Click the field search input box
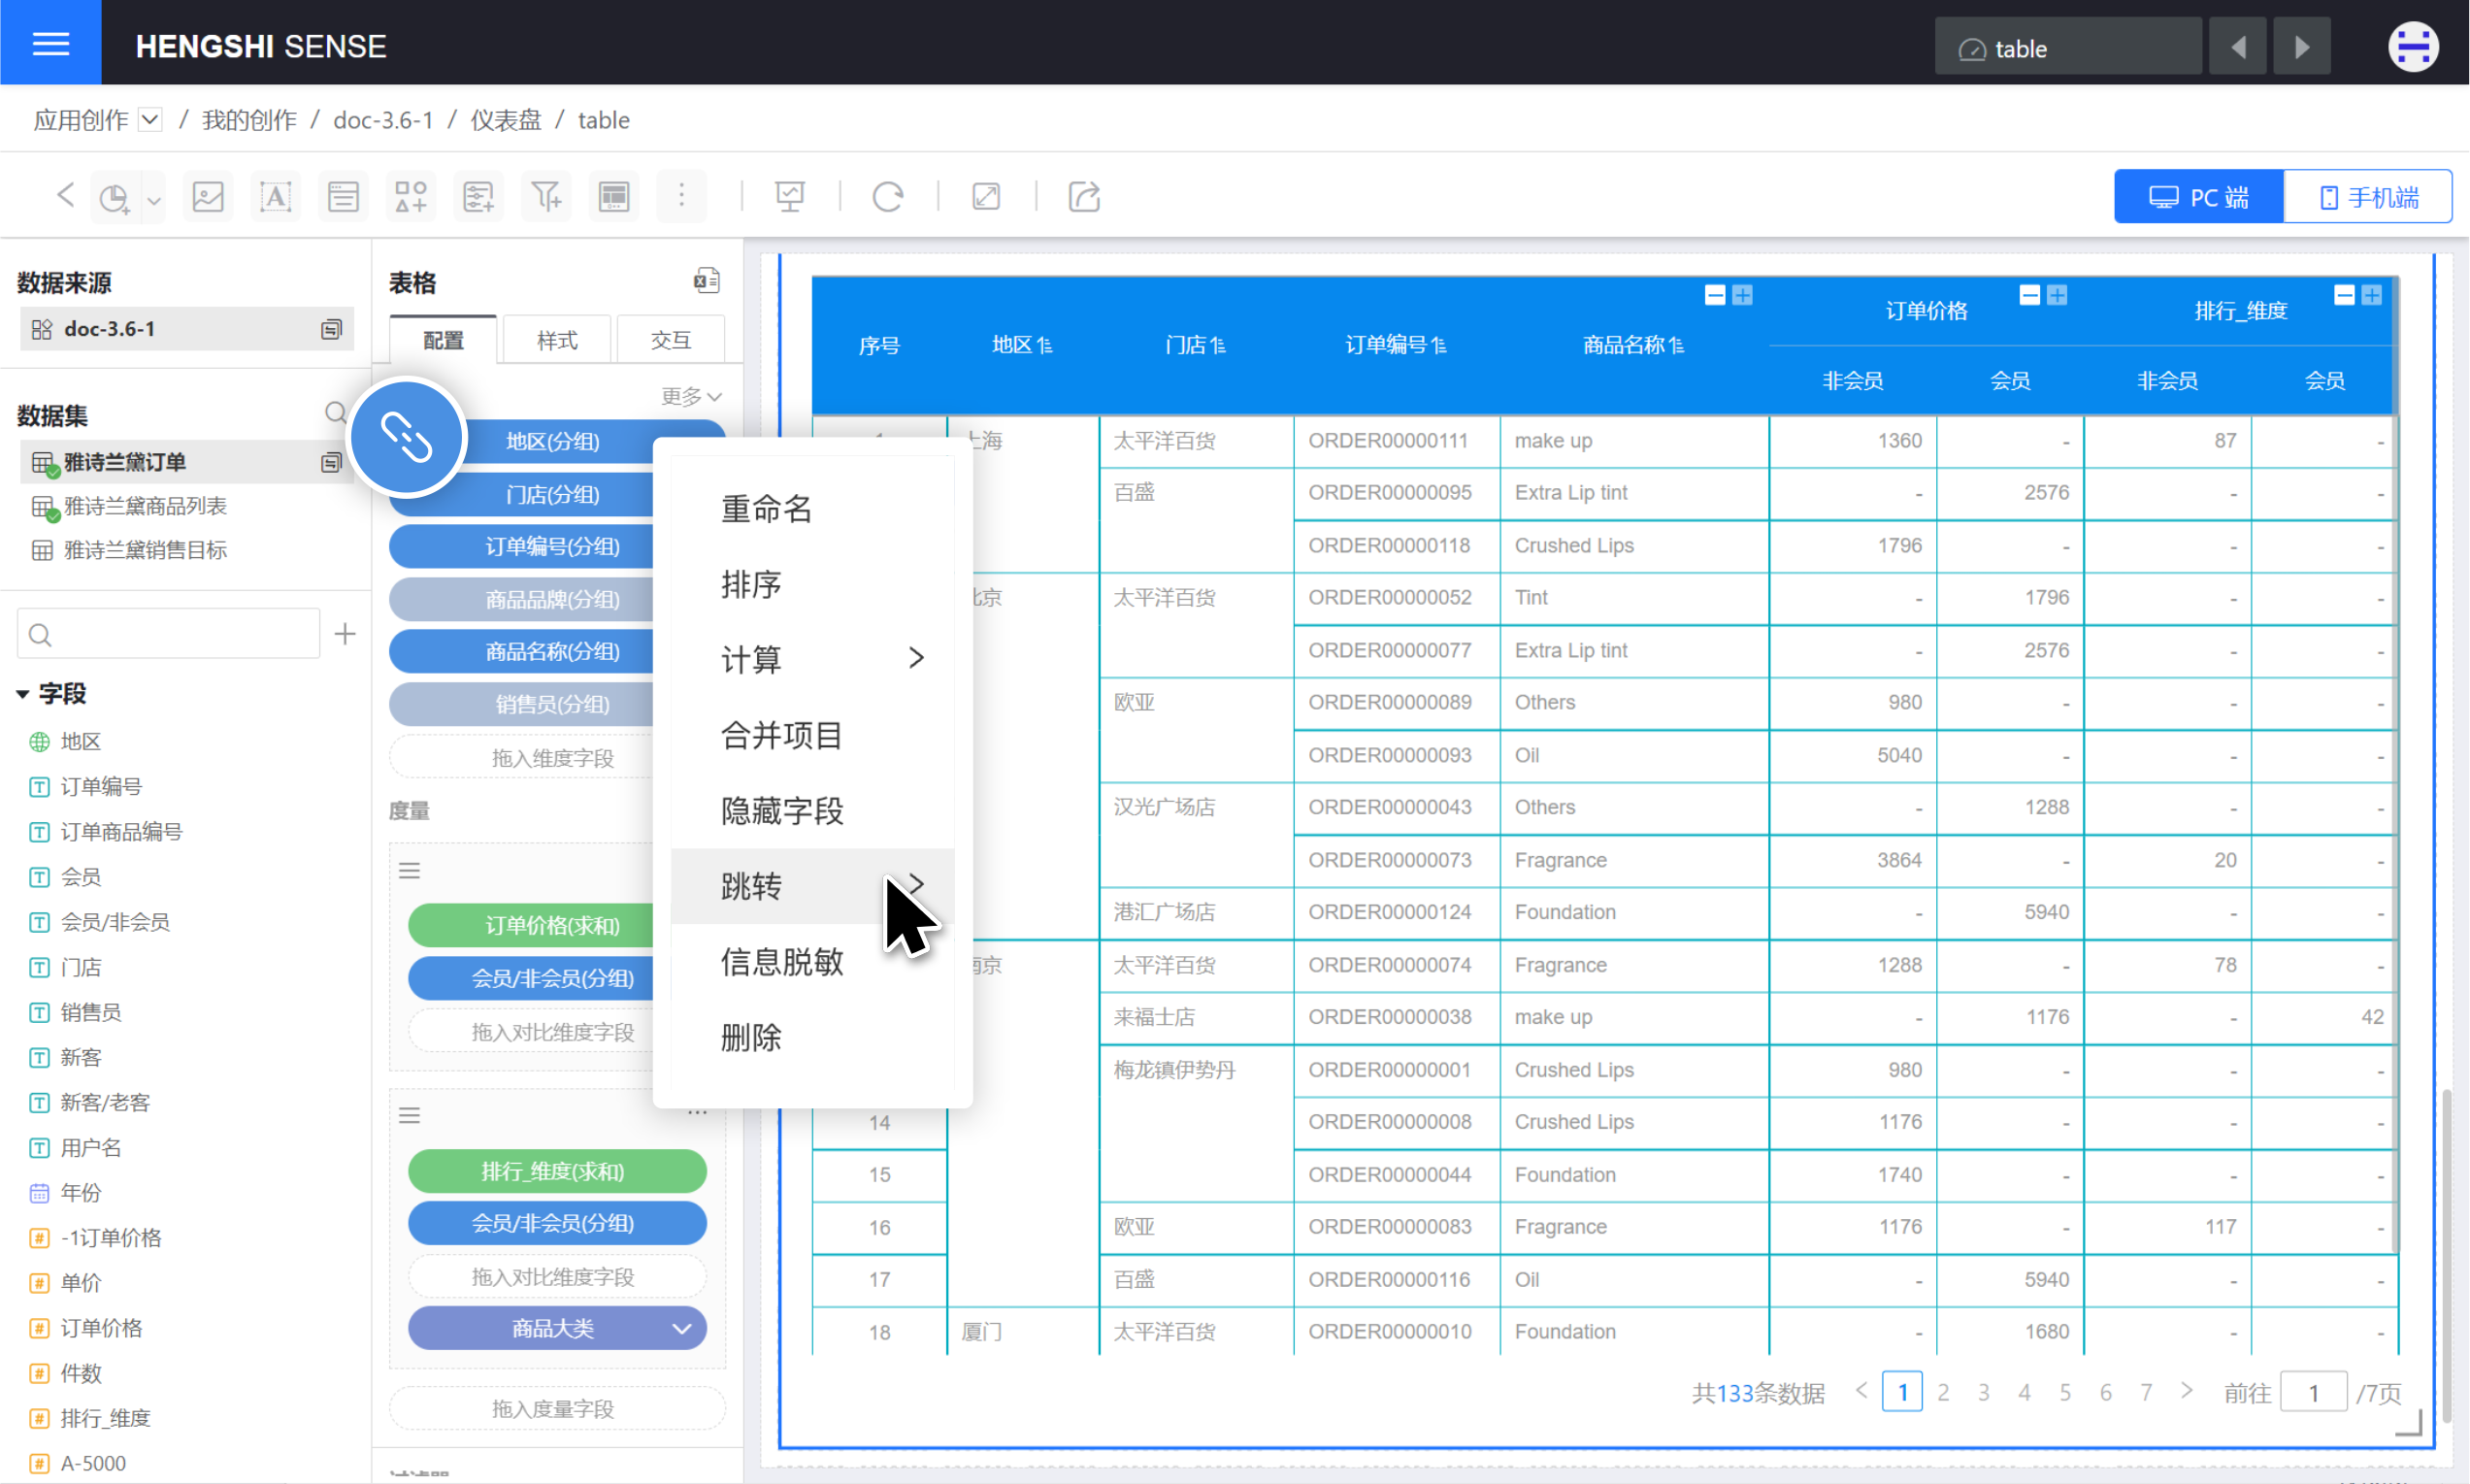Screen dimensions: 2470x1484 click(x=168, y=634)
